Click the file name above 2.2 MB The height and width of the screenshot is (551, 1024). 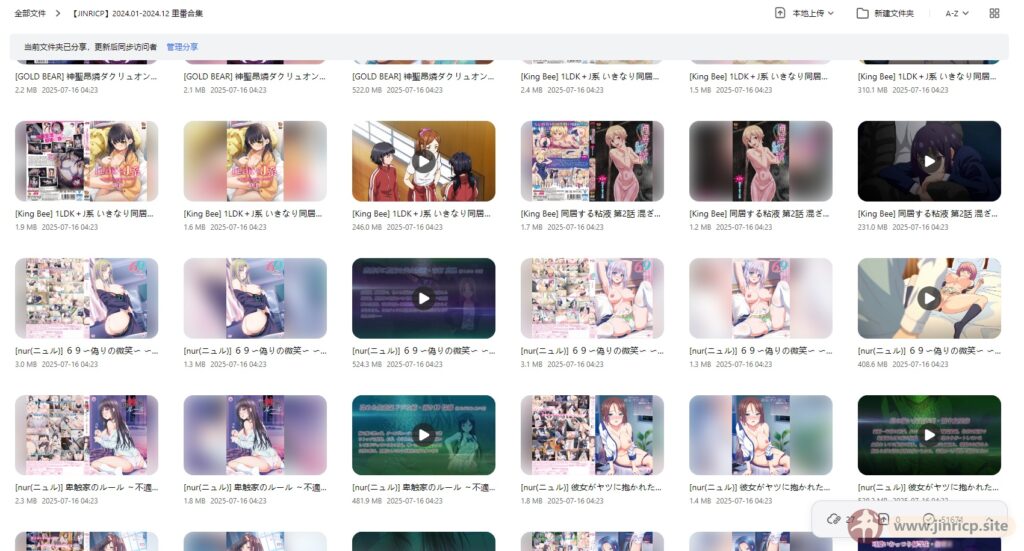tap(86, 76)
